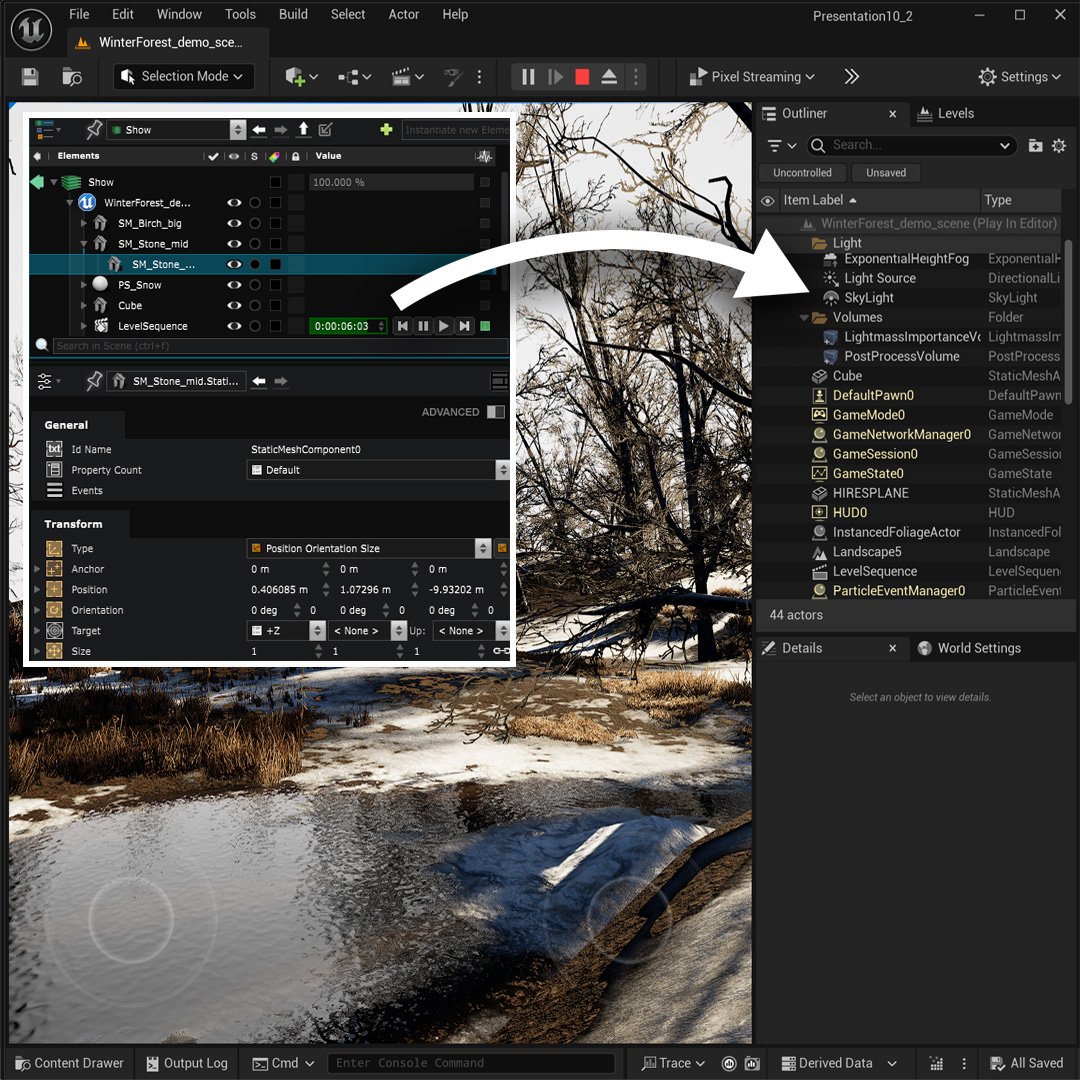Advance one frame with frame skip button
This screenshot has height=1080, width=1080.
point(555,76)
